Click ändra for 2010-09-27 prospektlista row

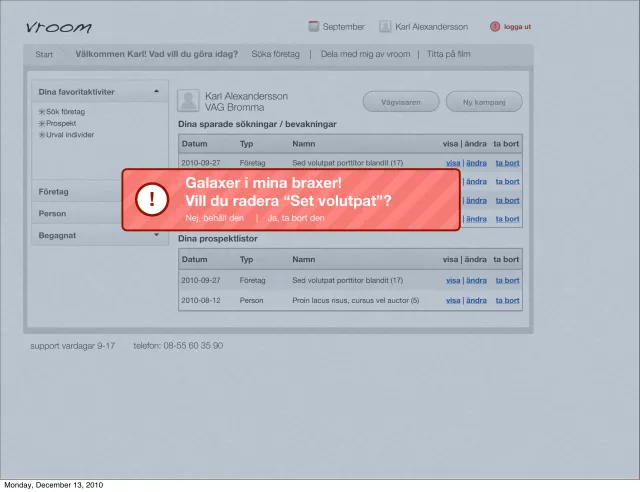pyautogui.click(x=476, y=281)
